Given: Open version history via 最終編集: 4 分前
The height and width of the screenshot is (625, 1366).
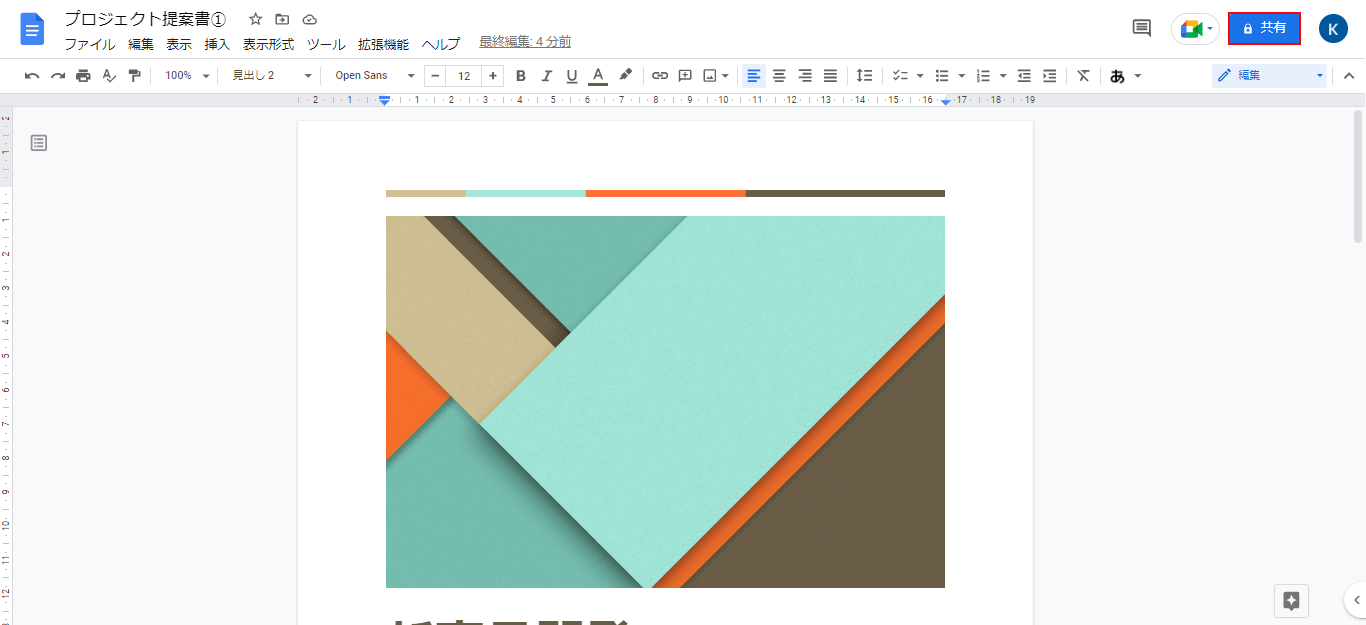Looking at the screenshot, I should pyautogui.click(x=525, y=42).
